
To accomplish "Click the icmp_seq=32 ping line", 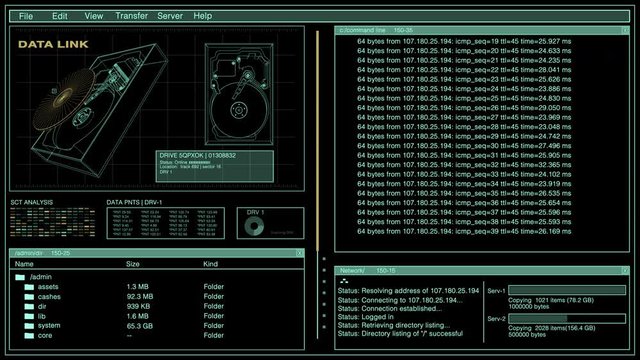I will (464, 165).
